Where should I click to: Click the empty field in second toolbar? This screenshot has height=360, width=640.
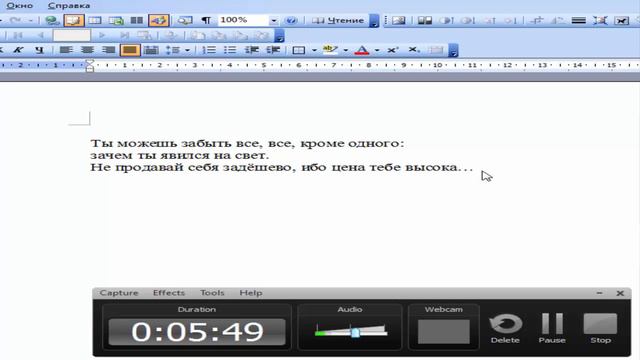pos(71,36)
